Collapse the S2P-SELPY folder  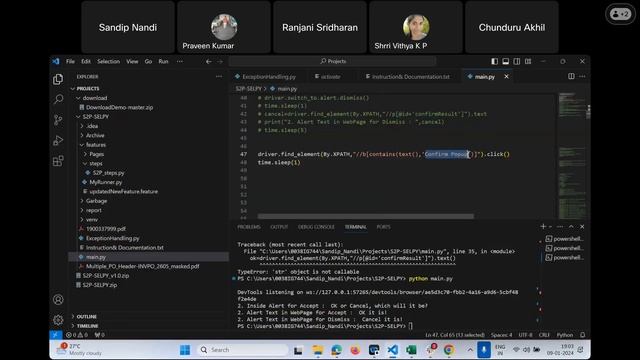96,117
